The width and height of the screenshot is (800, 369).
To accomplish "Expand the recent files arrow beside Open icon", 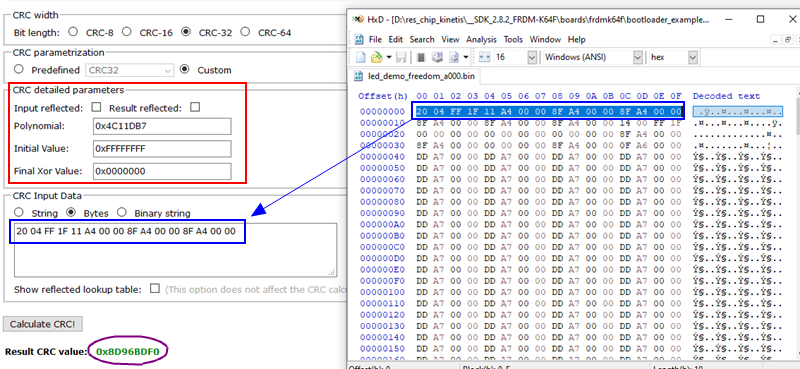I will click(388, 57).
